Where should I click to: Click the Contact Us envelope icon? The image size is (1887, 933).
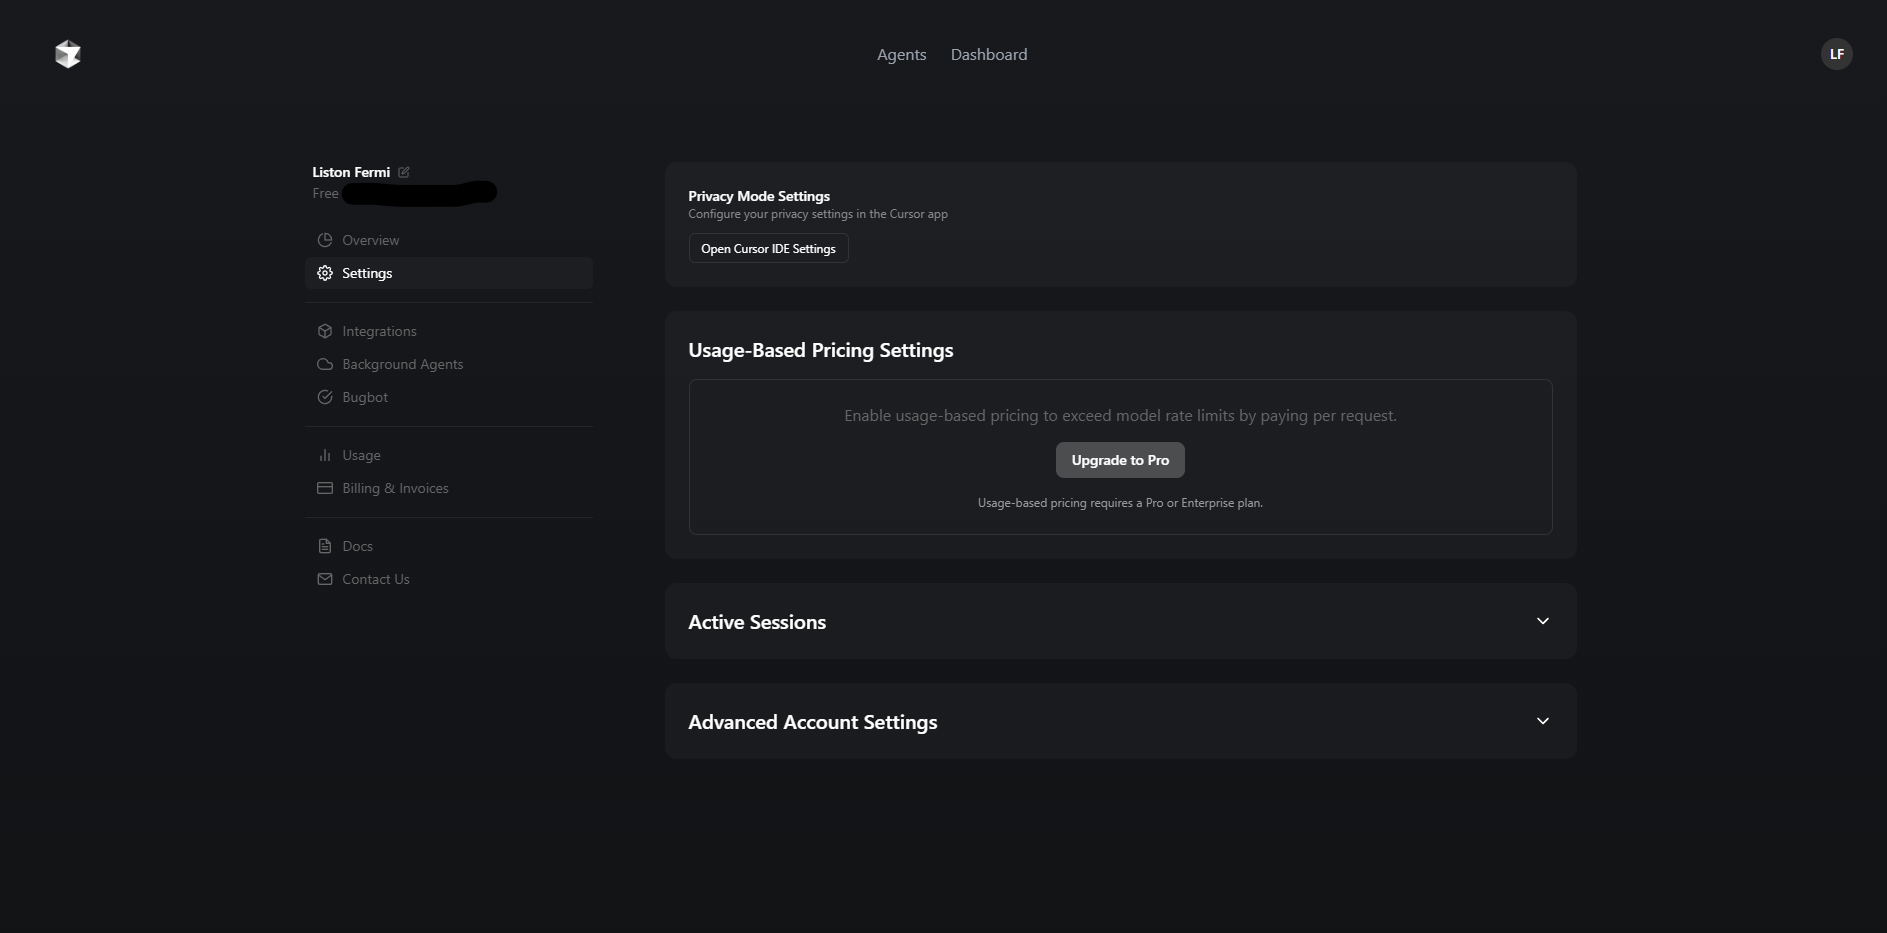(325, 579)
